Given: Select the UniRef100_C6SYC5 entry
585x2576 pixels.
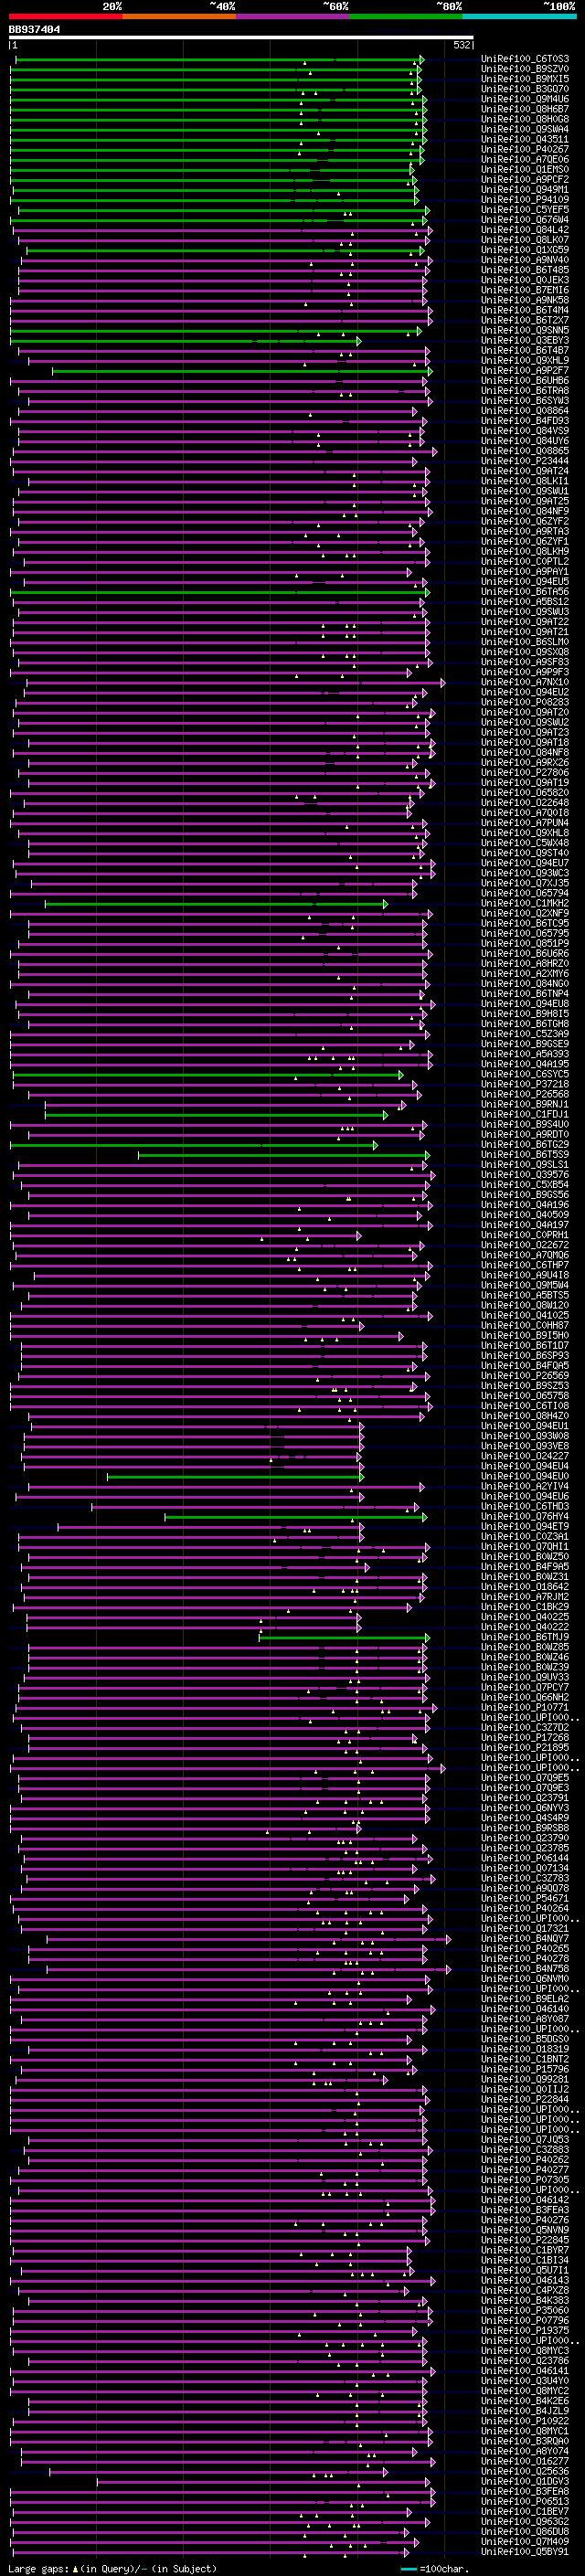Looking at the screenshot, I should point(525,1074).
